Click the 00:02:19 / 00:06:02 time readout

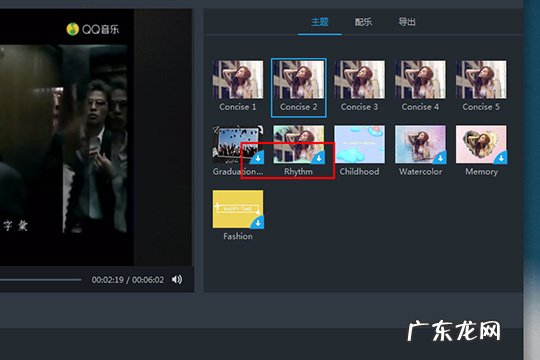pyautogui.click(x=128, y=280)
